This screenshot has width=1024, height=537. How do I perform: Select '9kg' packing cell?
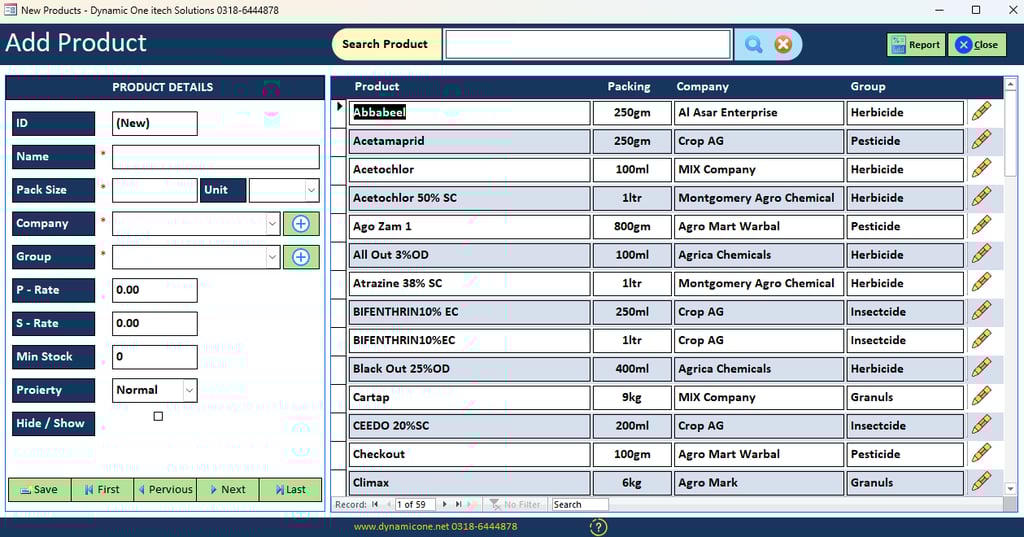click(632, 397)
